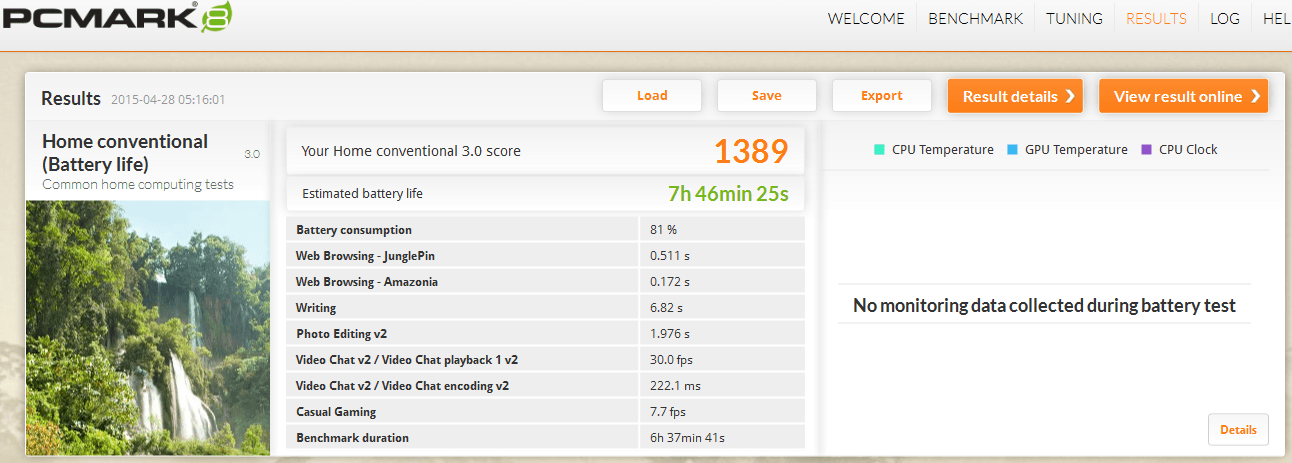Click the Details button in monitoring panel
Screen dimensions: 1292x463
1238,429
